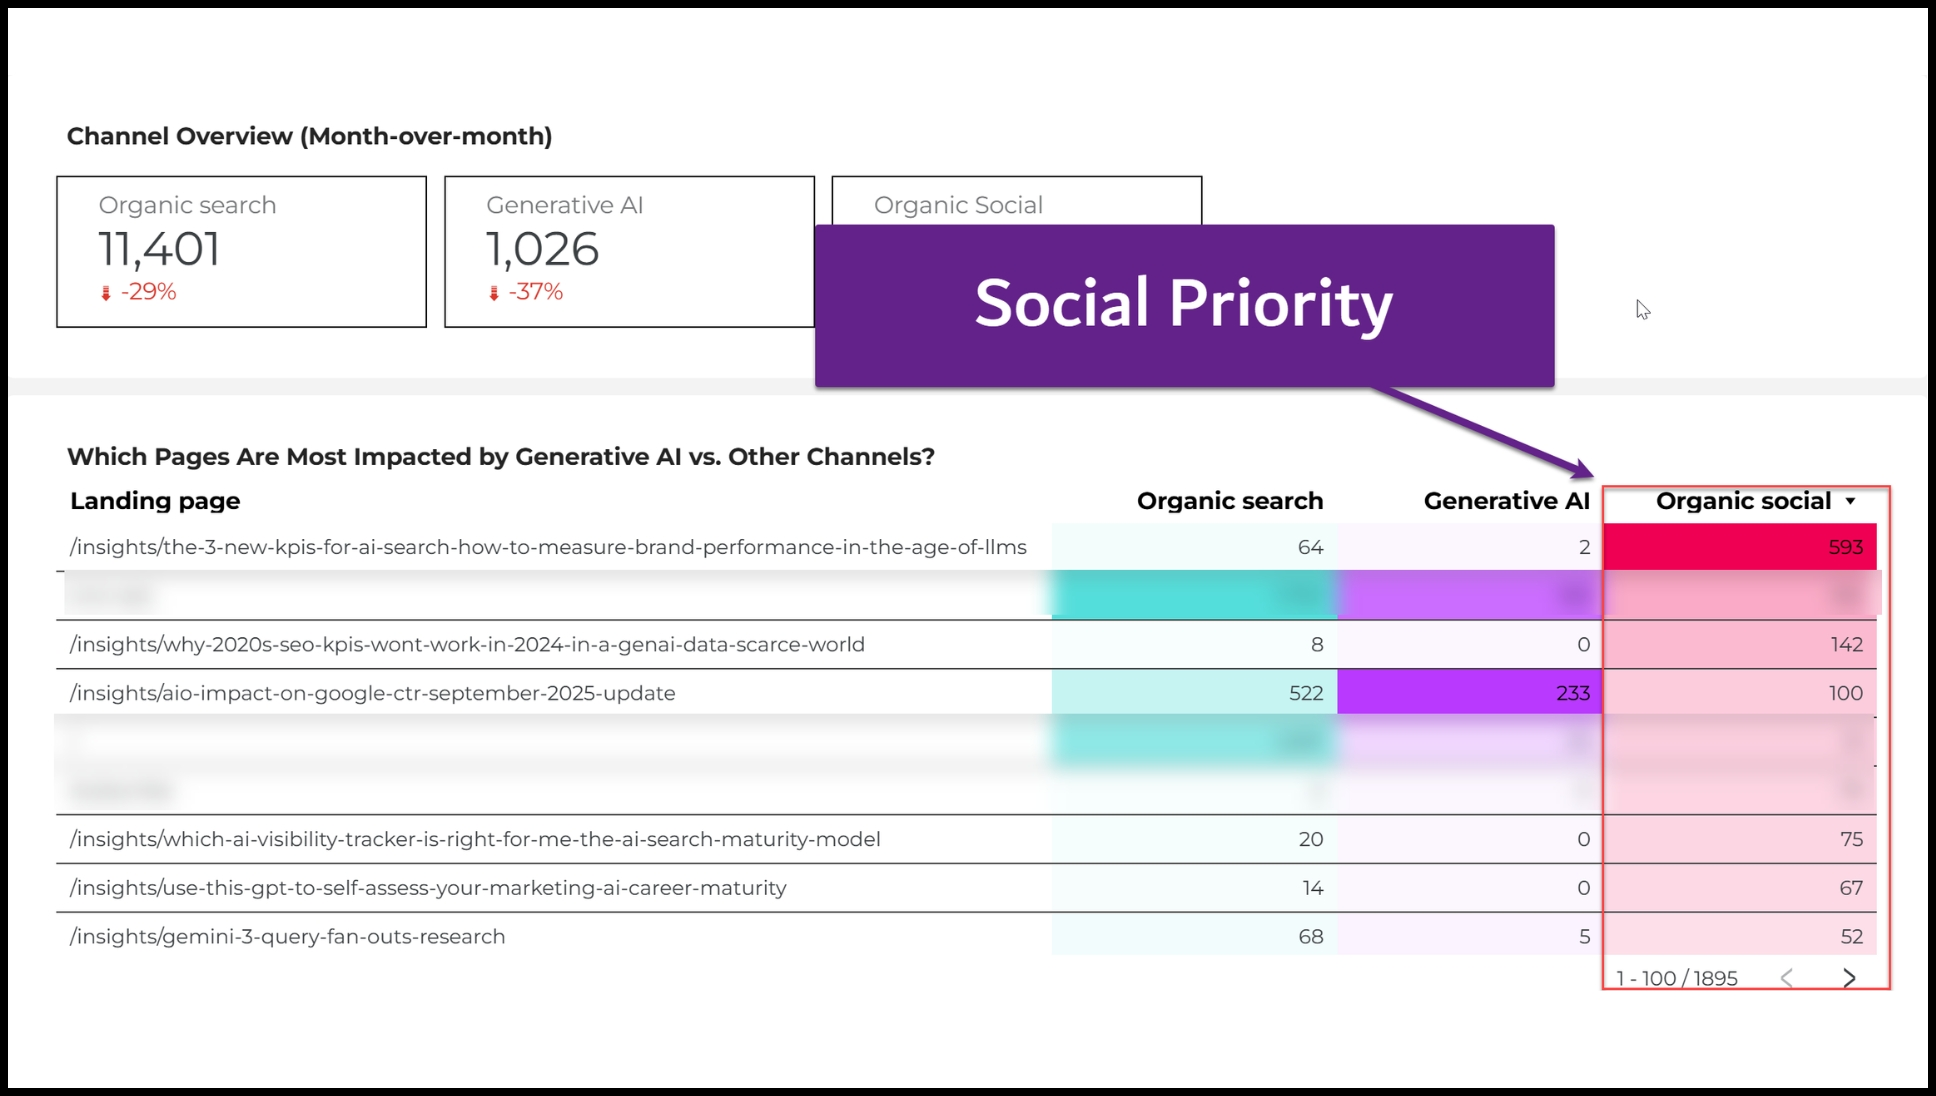Click the 522 organic search cell
Image resolution: width=1936 pixels, height=1096 pixels.
tap(1194, 693)
